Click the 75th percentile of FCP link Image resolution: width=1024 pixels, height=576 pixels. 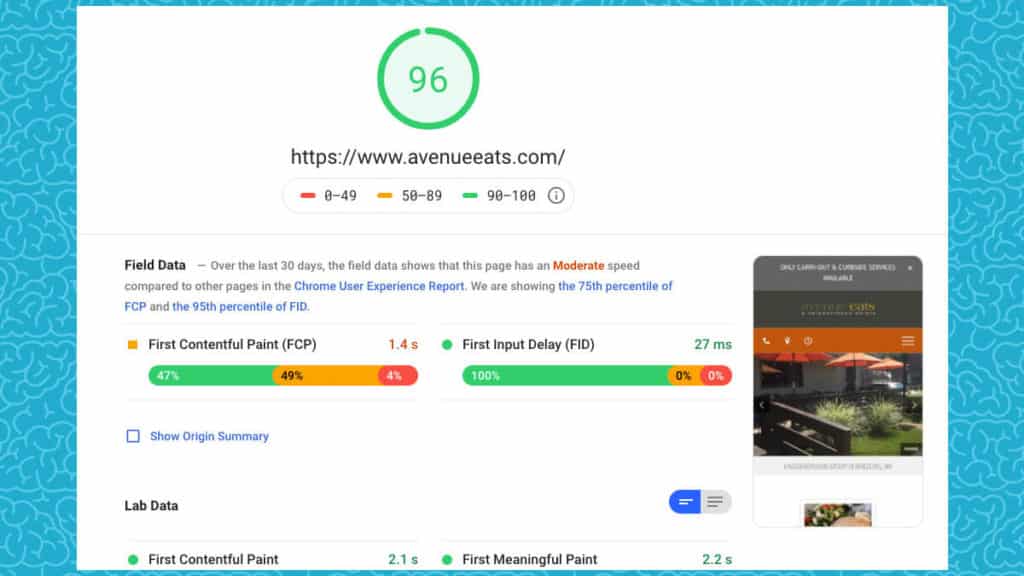[x=615, y=286]
